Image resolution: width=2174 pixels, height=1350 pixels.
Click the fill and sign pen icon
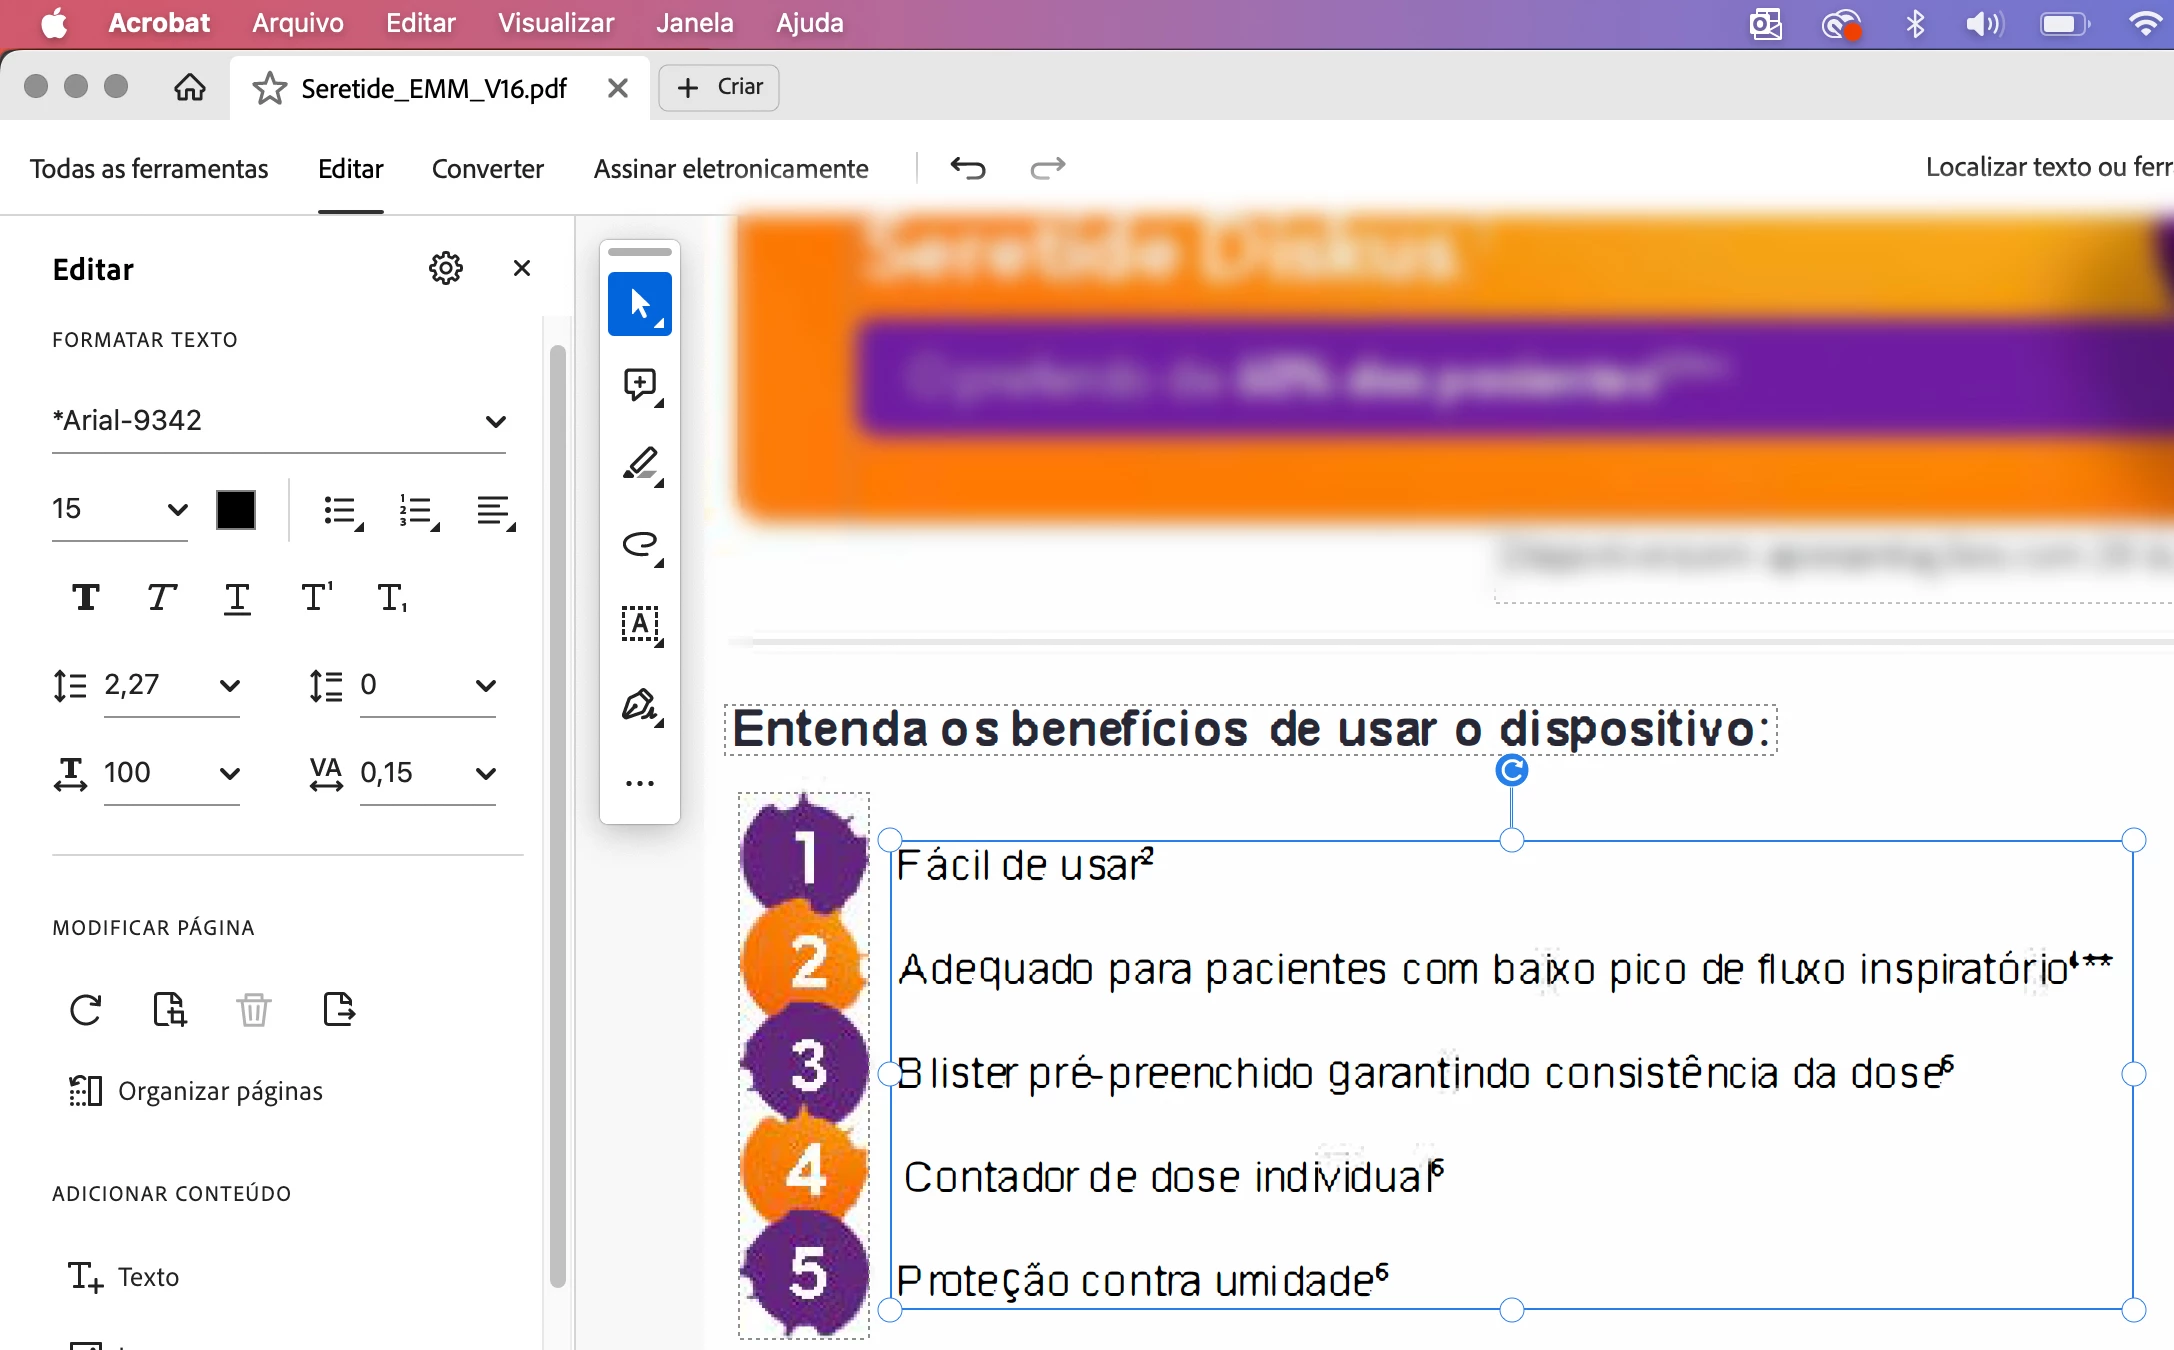click(x=639, y=706)
